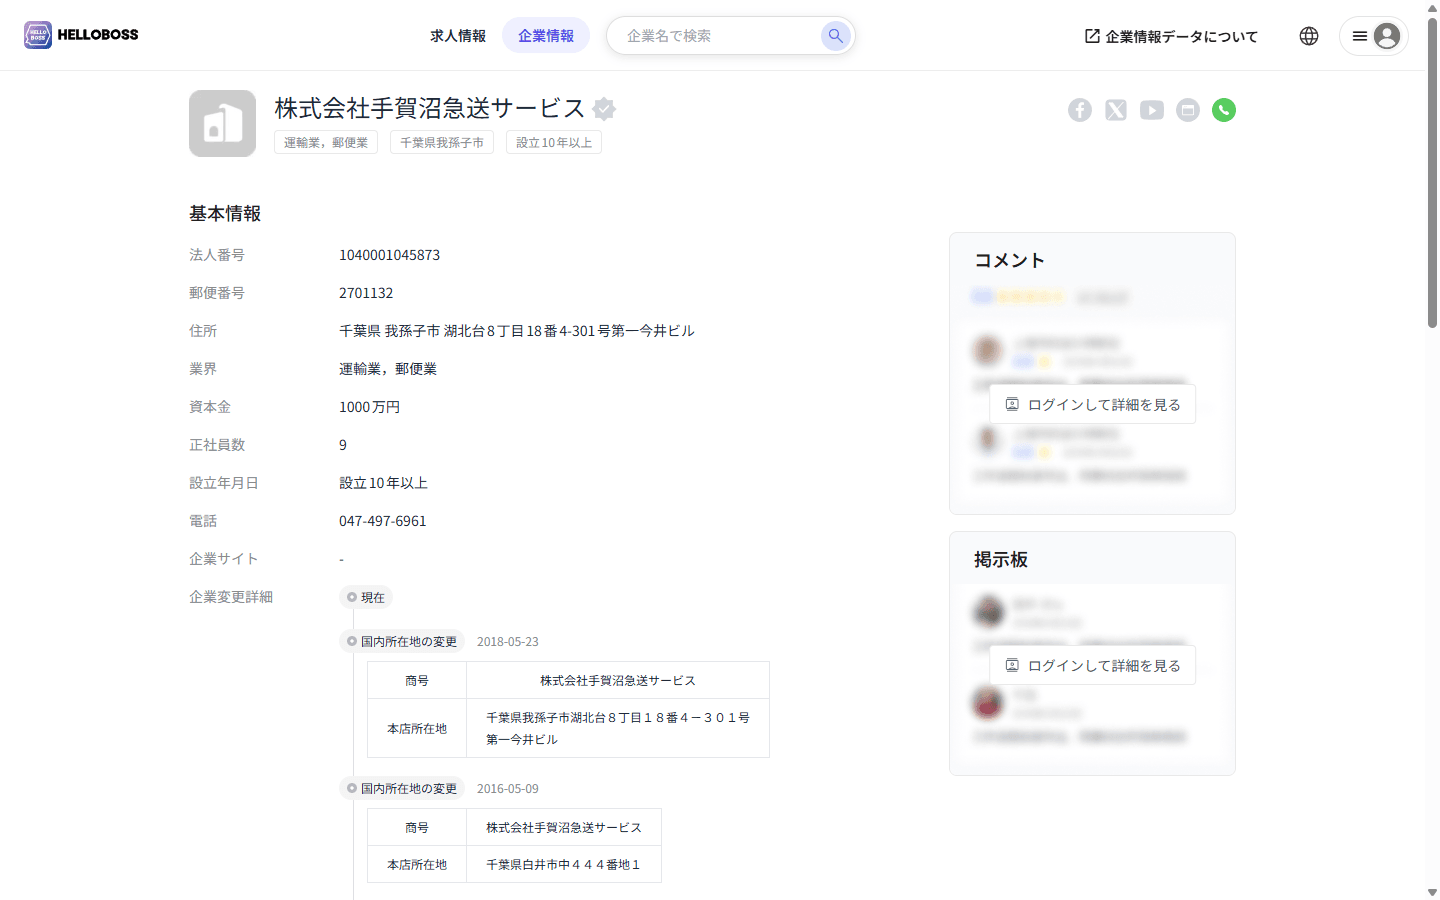Click the 千葉県我孫子市 tag

click(x=442, y=143)
